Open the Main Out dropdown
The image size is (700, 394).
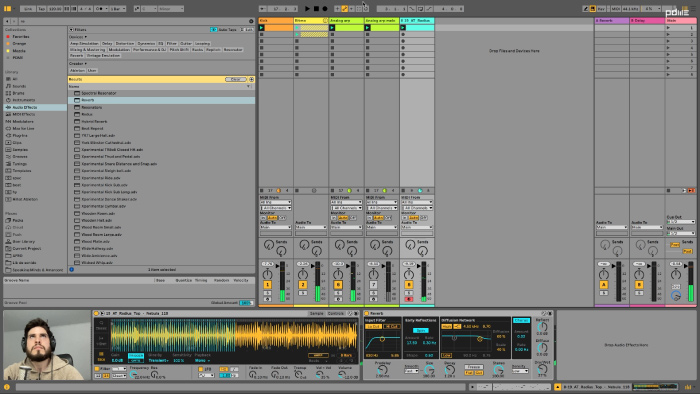point(681,233)
